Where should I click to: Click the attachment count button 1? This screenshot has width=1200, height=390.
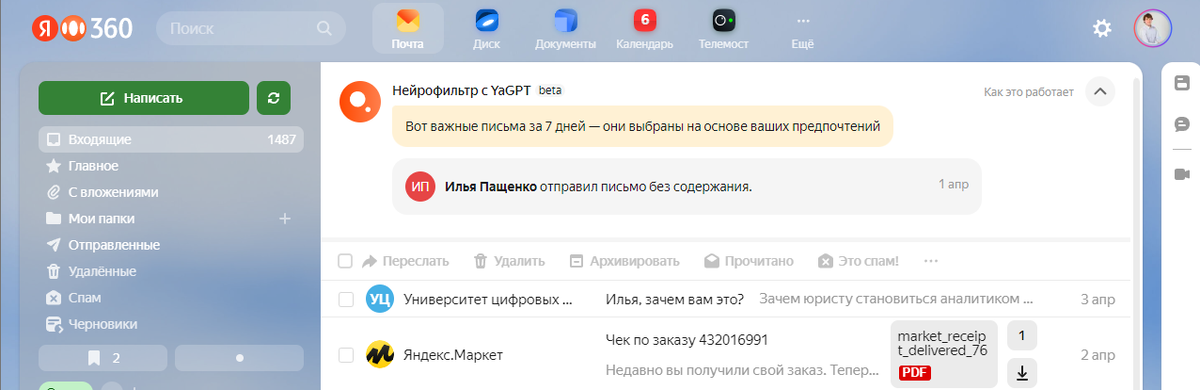coord(1021,335)
